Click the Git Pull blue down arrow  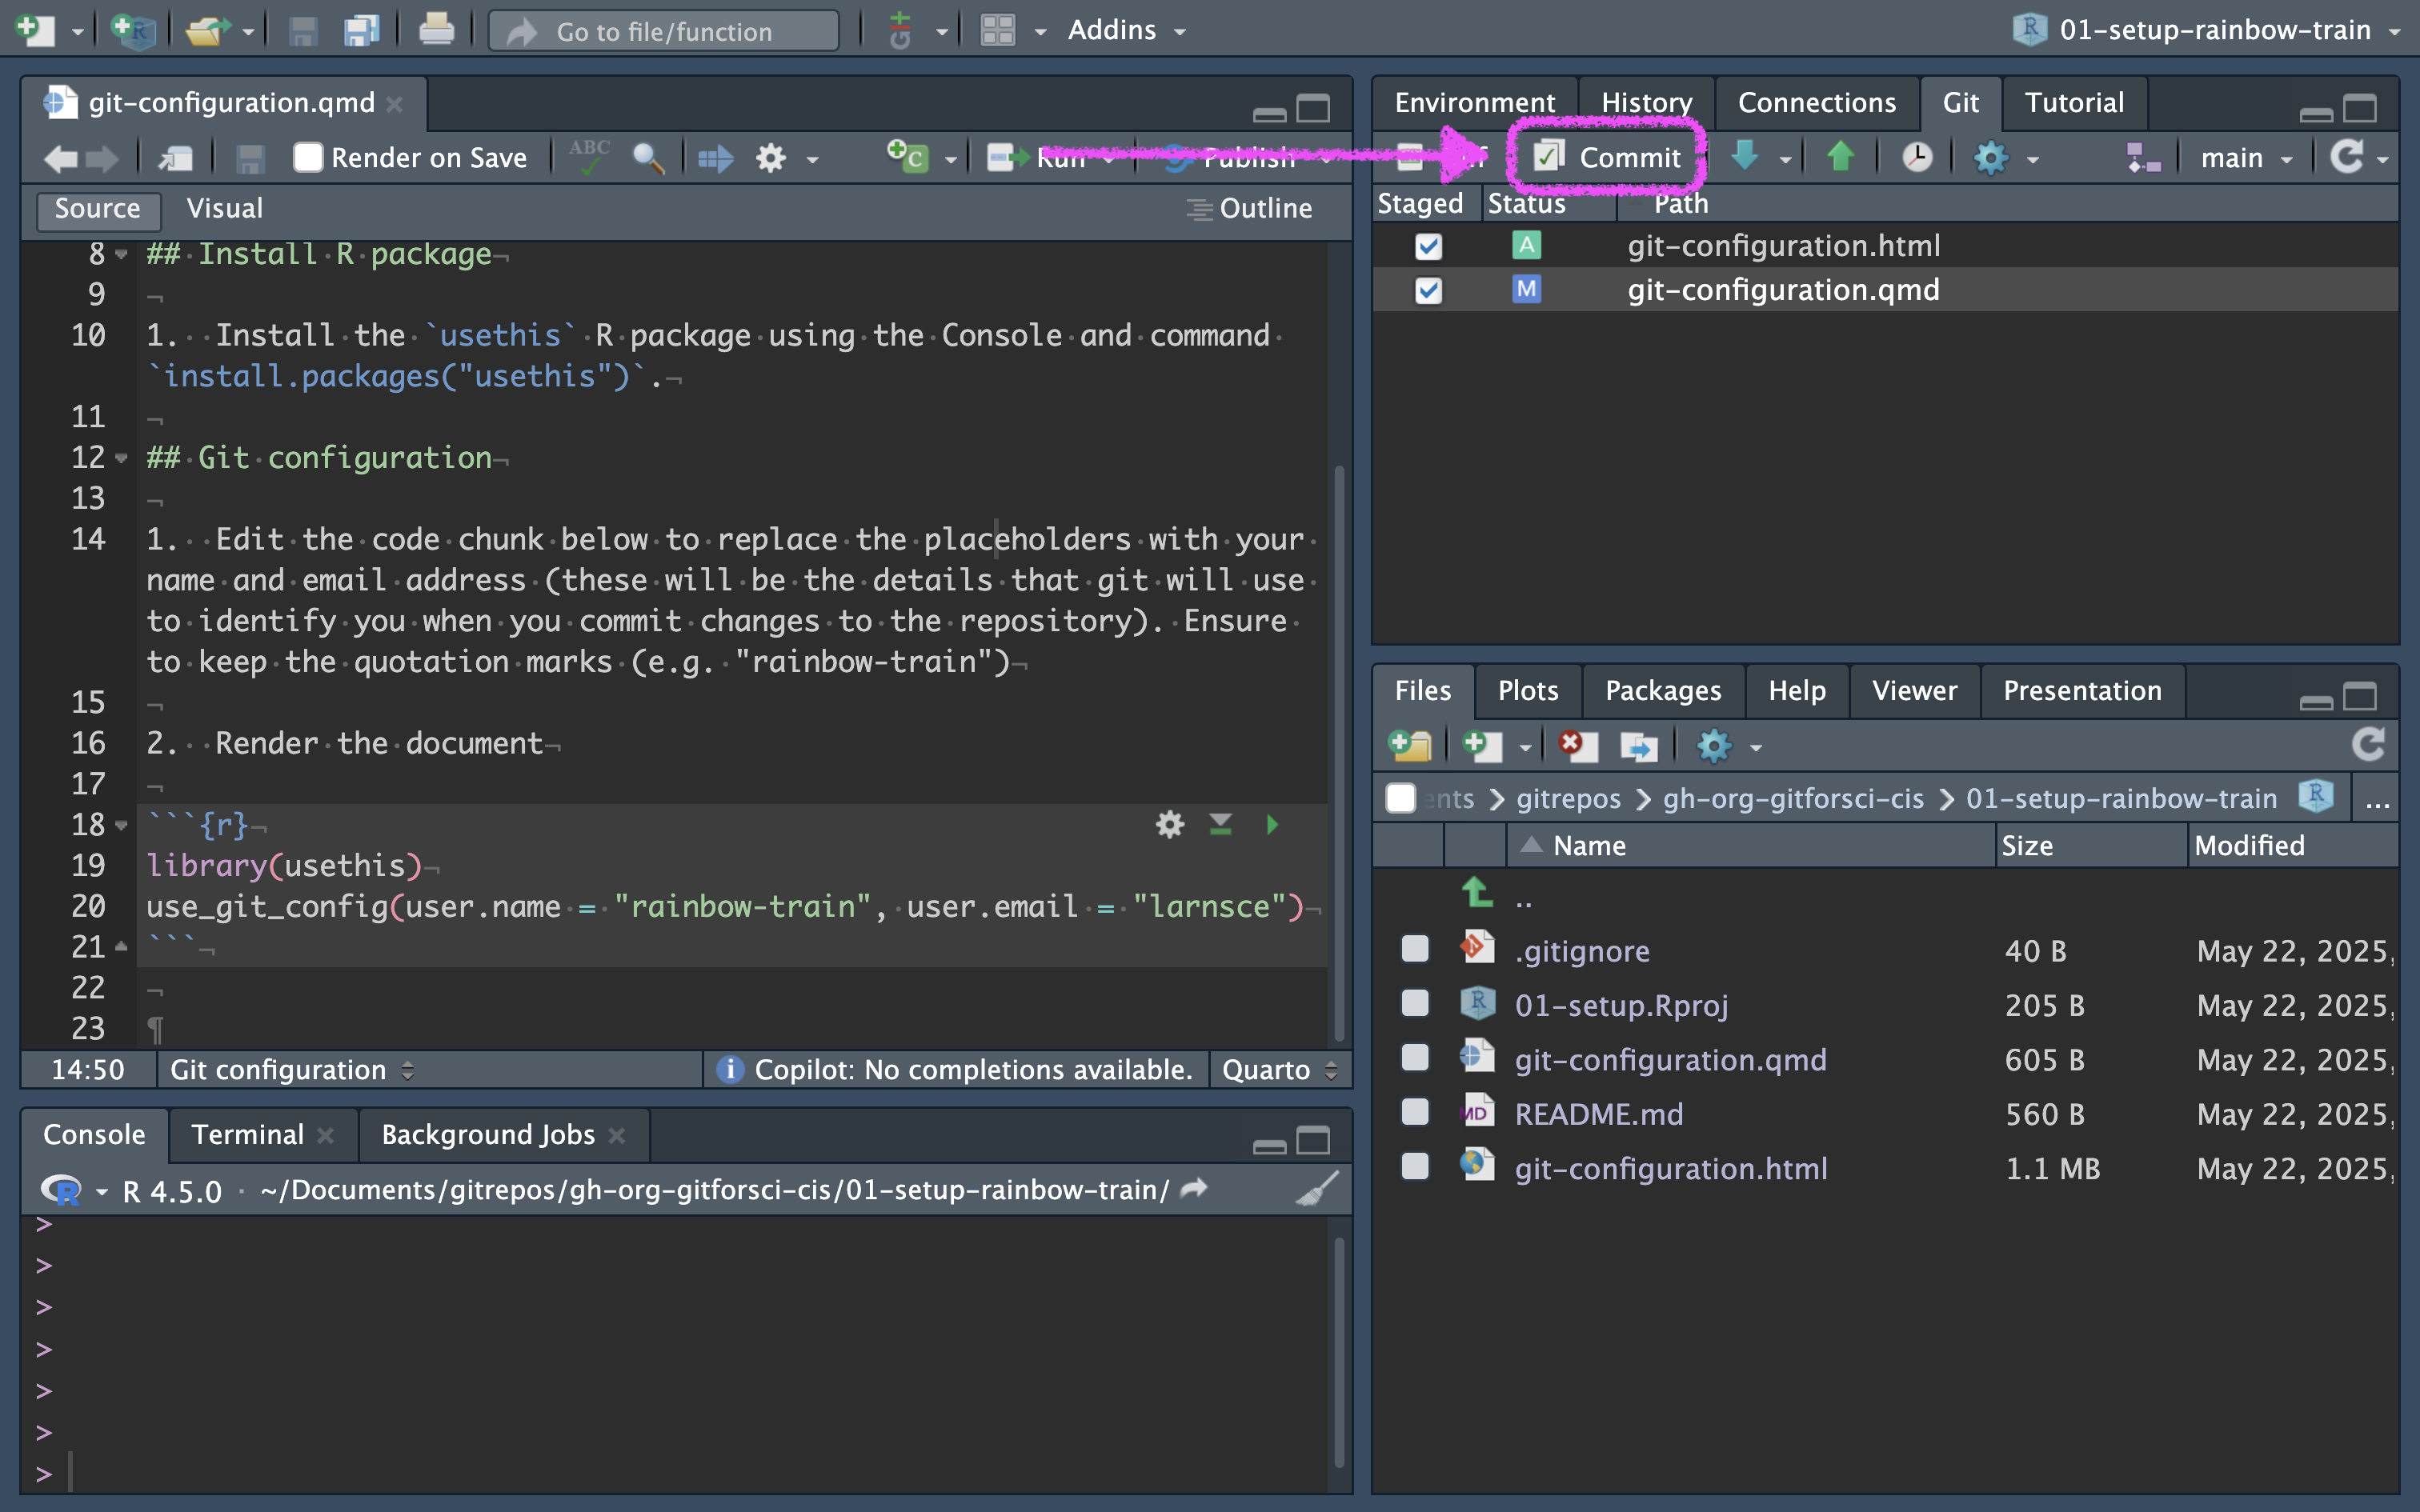point(1746,156)
